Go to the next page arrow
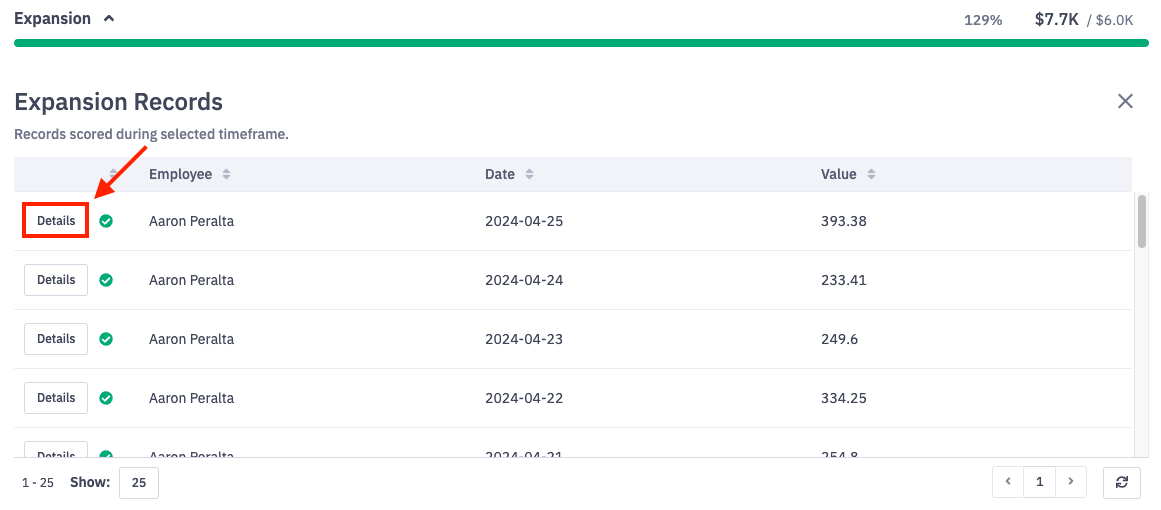Image resolution: width=1161 pixels, height=510 pixels. 1071,482
